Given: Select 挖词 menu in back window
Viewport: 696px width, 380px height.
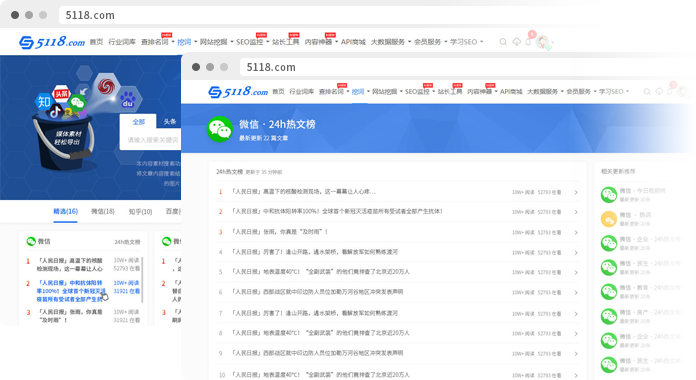Looking at the screenshot, I should point(184,42).
